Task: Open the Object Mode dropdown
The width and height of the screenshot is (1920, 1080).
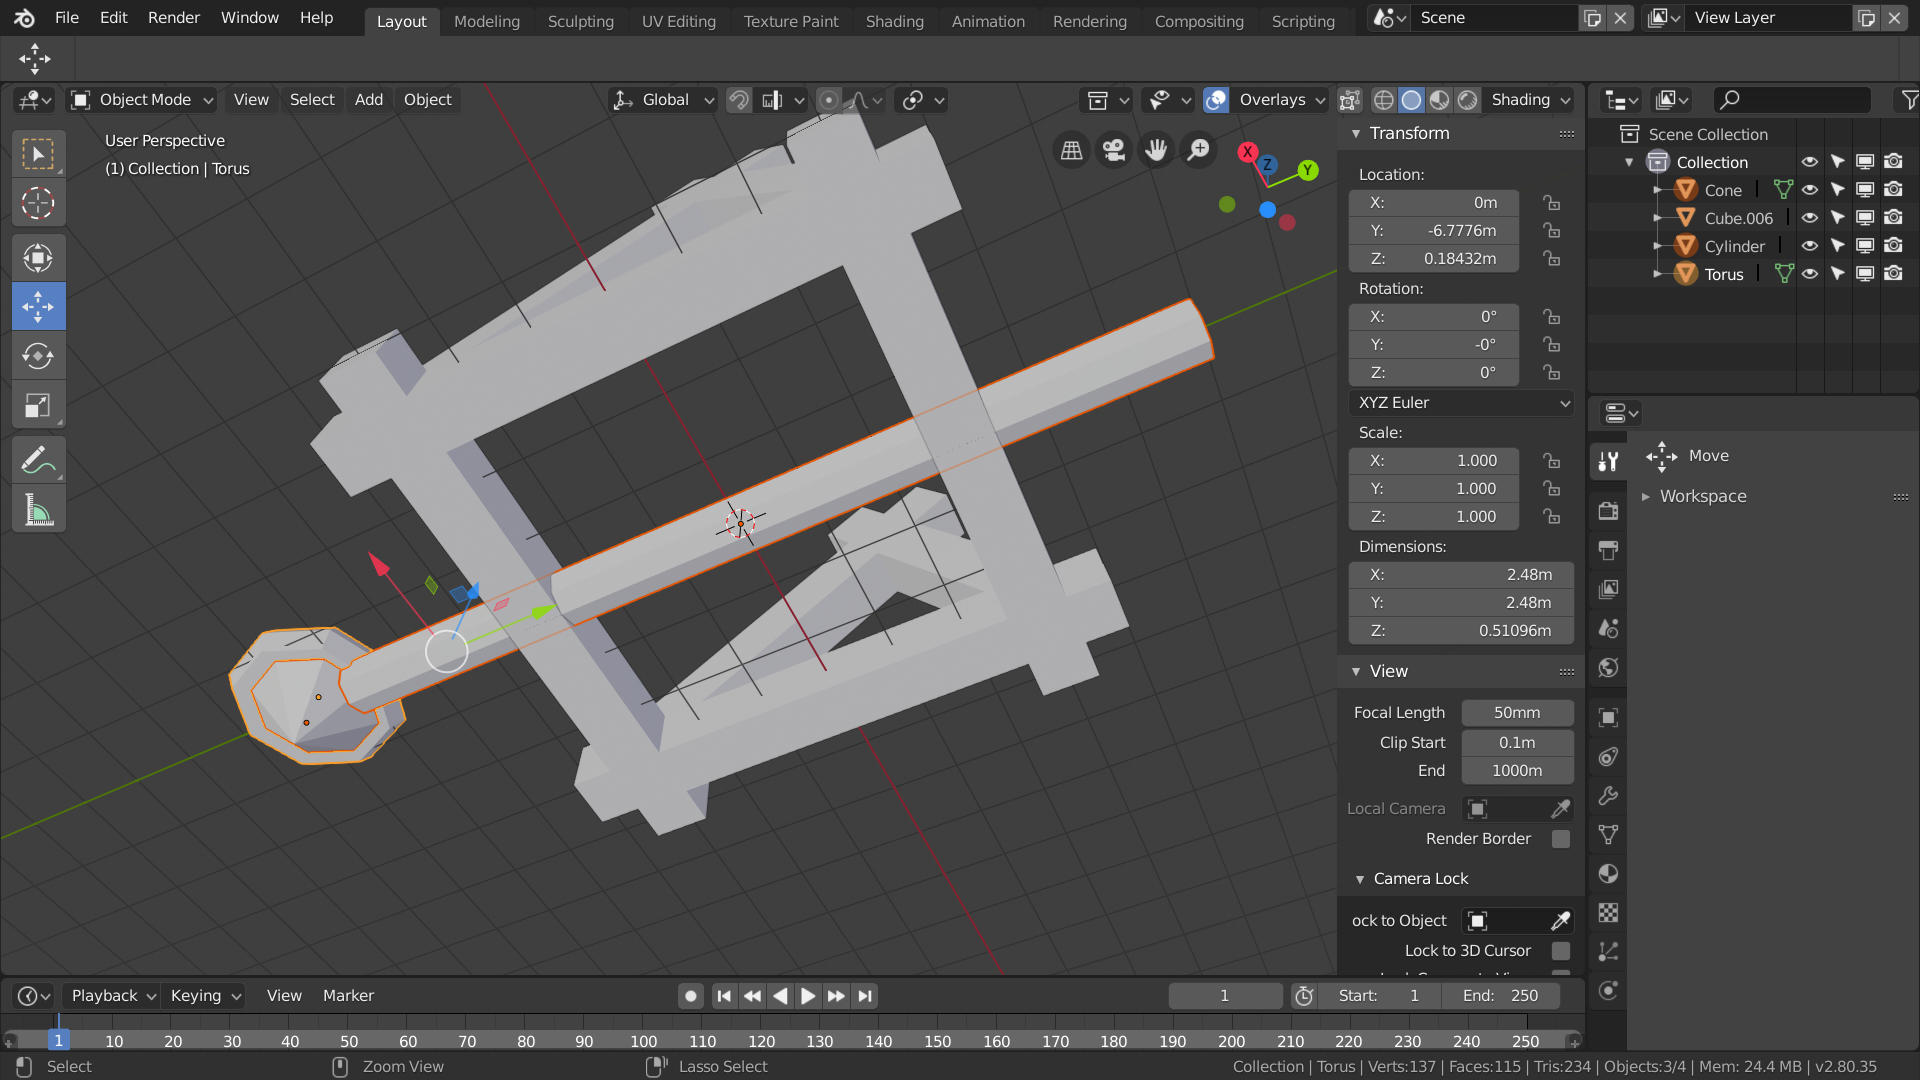Action: point(142,100)
